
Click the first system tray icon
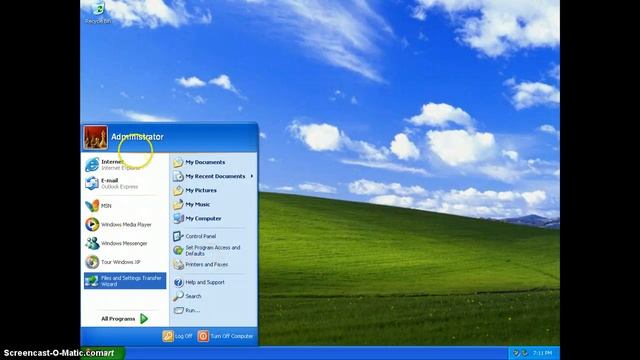click(x=516, y=353)
